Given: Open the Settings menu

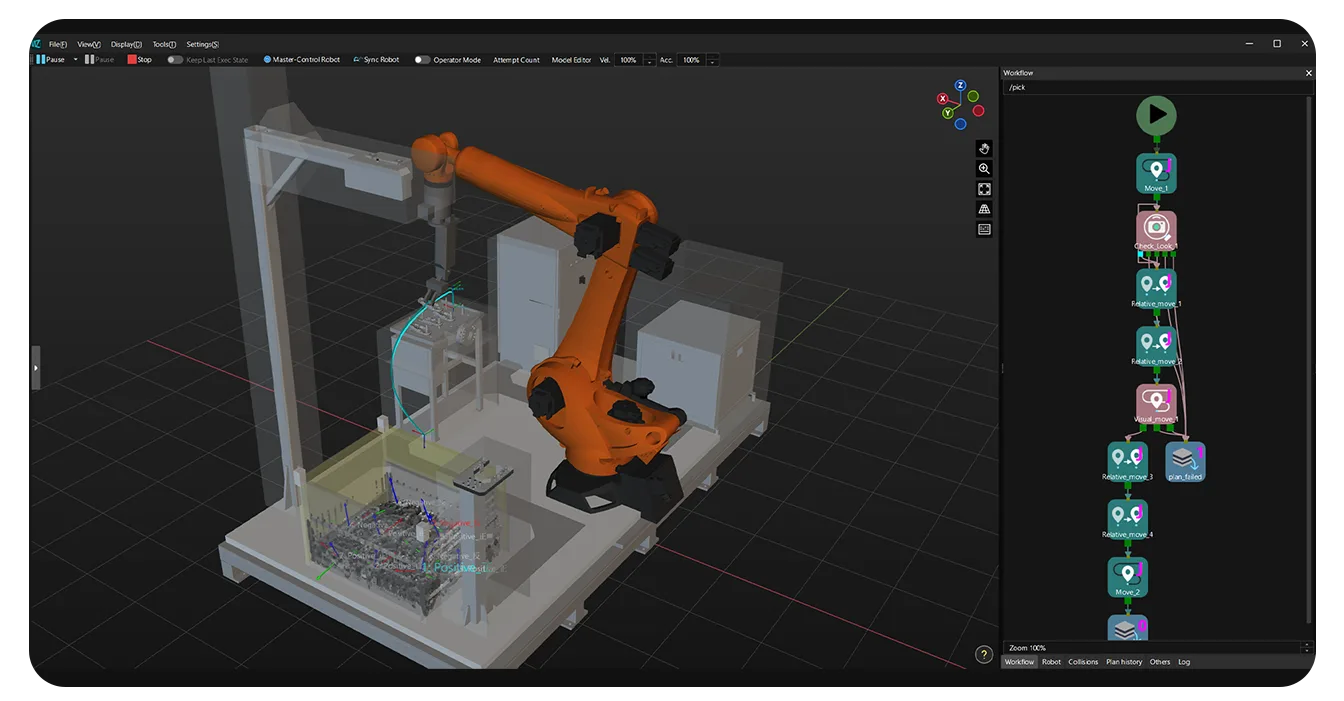Looking at the screenshot, I should tap(202, 44).
